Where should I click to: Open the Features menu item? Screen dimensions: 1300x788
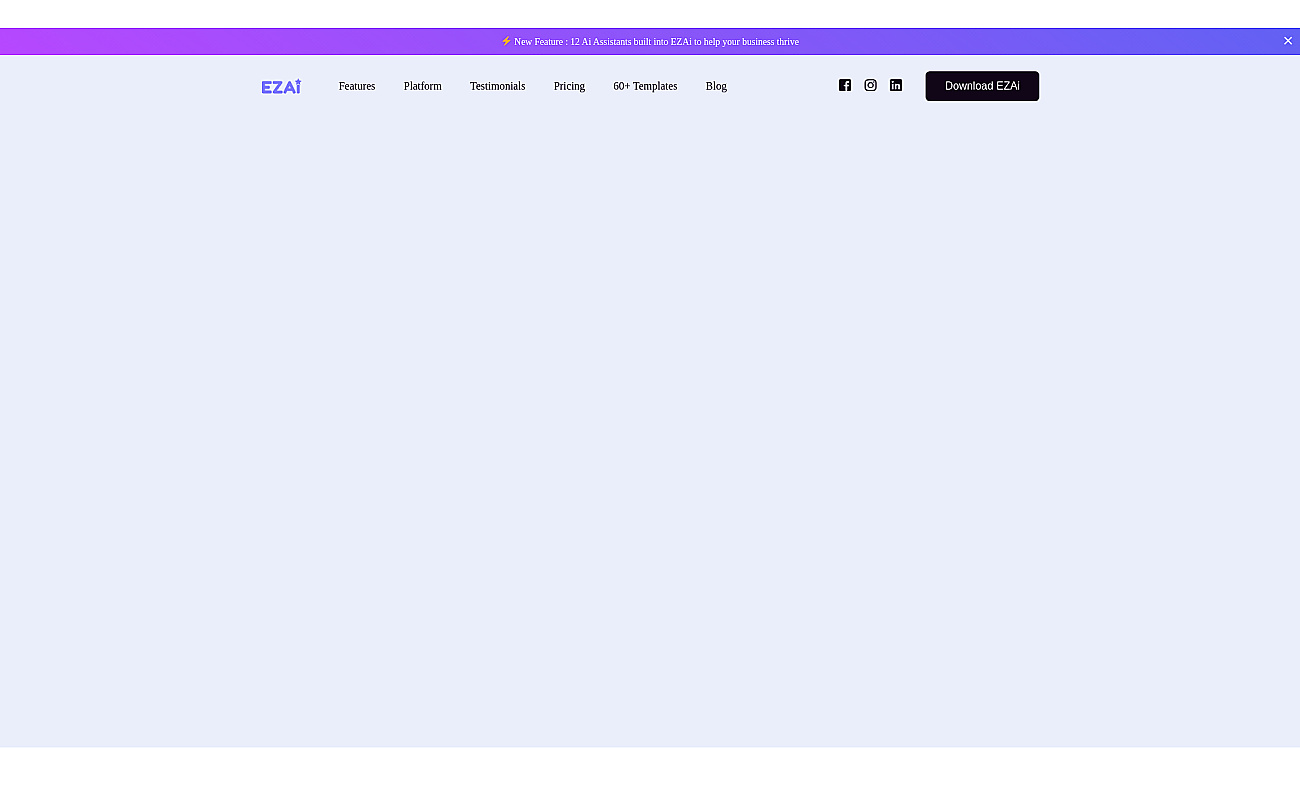(357, 86)
